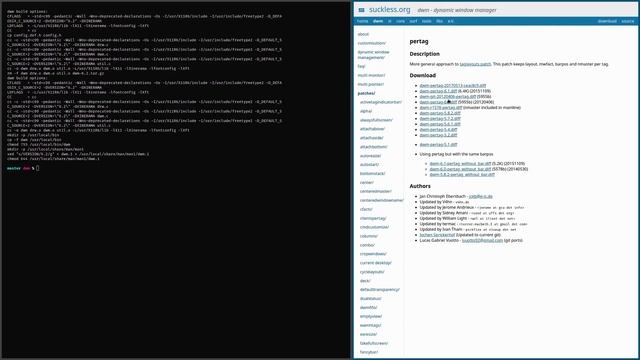Download dwm-5.8.2-pertag_without_bar.diff
The width and height of the screenshot is (640, 360).
(x=462, y=175)
